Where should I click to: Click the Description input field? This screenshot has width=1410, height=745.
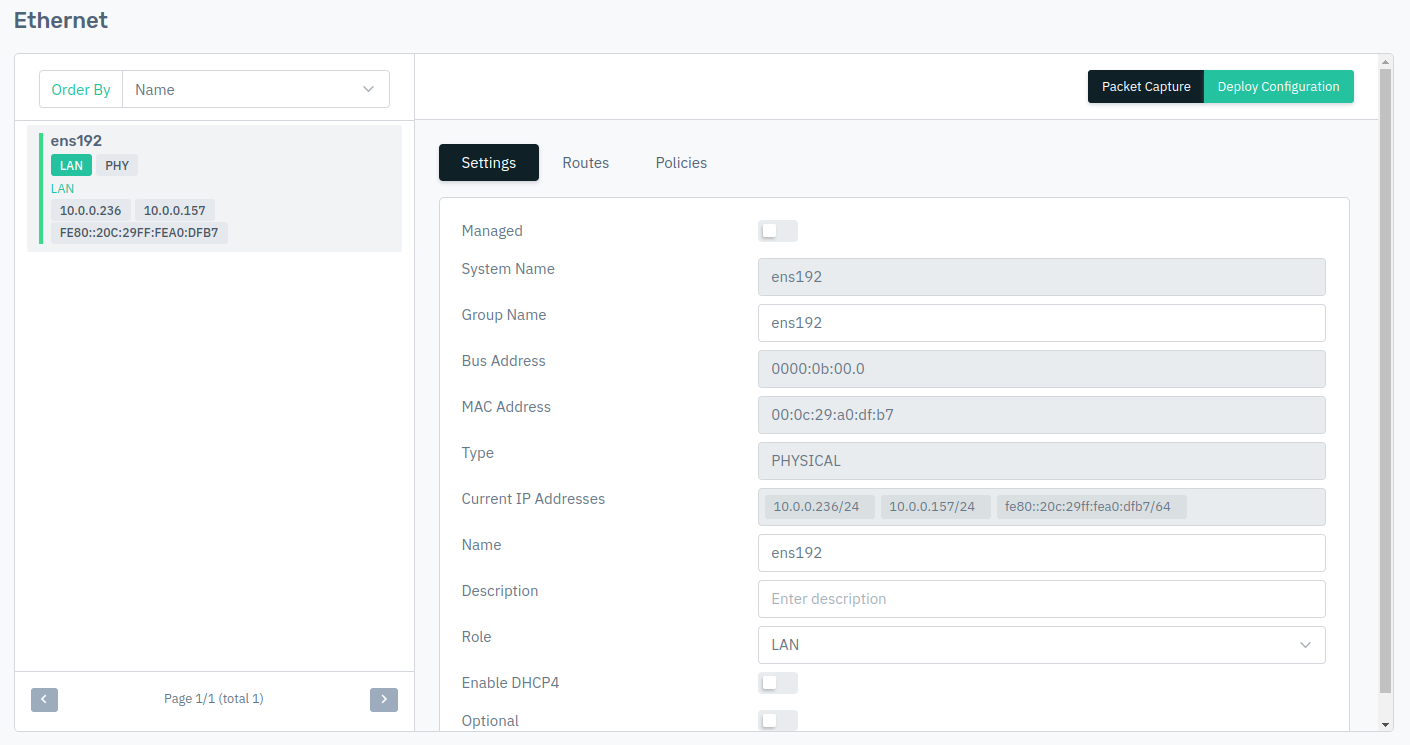tap(1040, 599)
